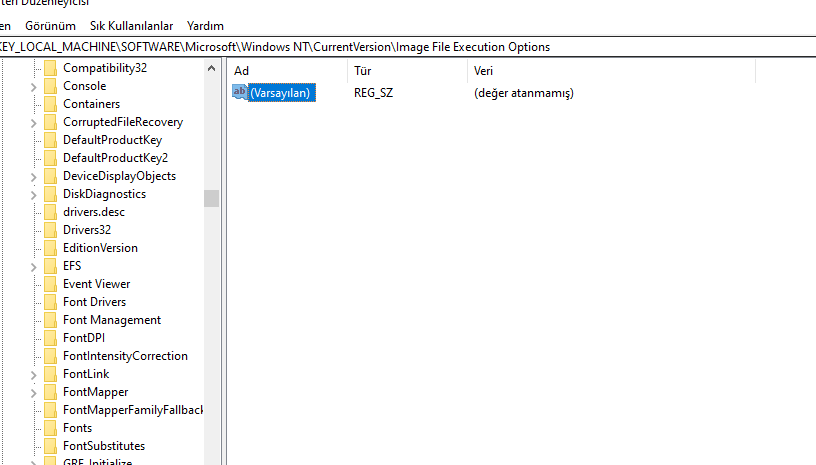Select the Fonts key label
The image size is (816, 465).
(x=77, y=428)
